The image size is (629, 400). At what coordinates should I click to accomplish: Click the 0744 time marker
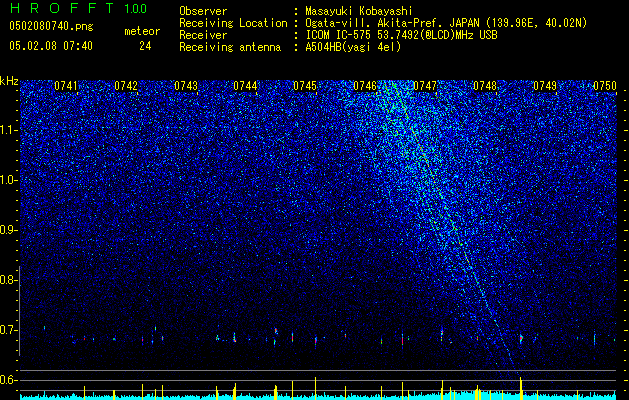coord(245,86)
